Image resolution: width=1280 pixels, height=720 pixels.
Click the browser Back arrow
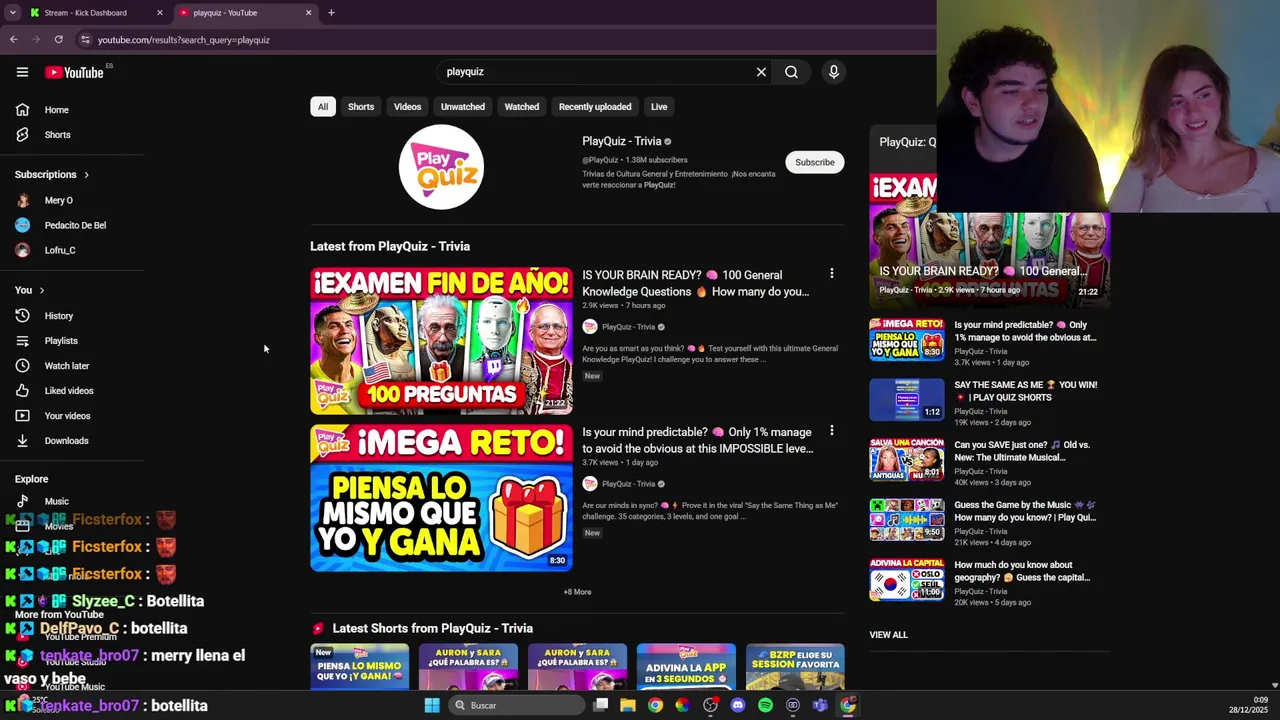pyautogui.click(x=13, y=40)
